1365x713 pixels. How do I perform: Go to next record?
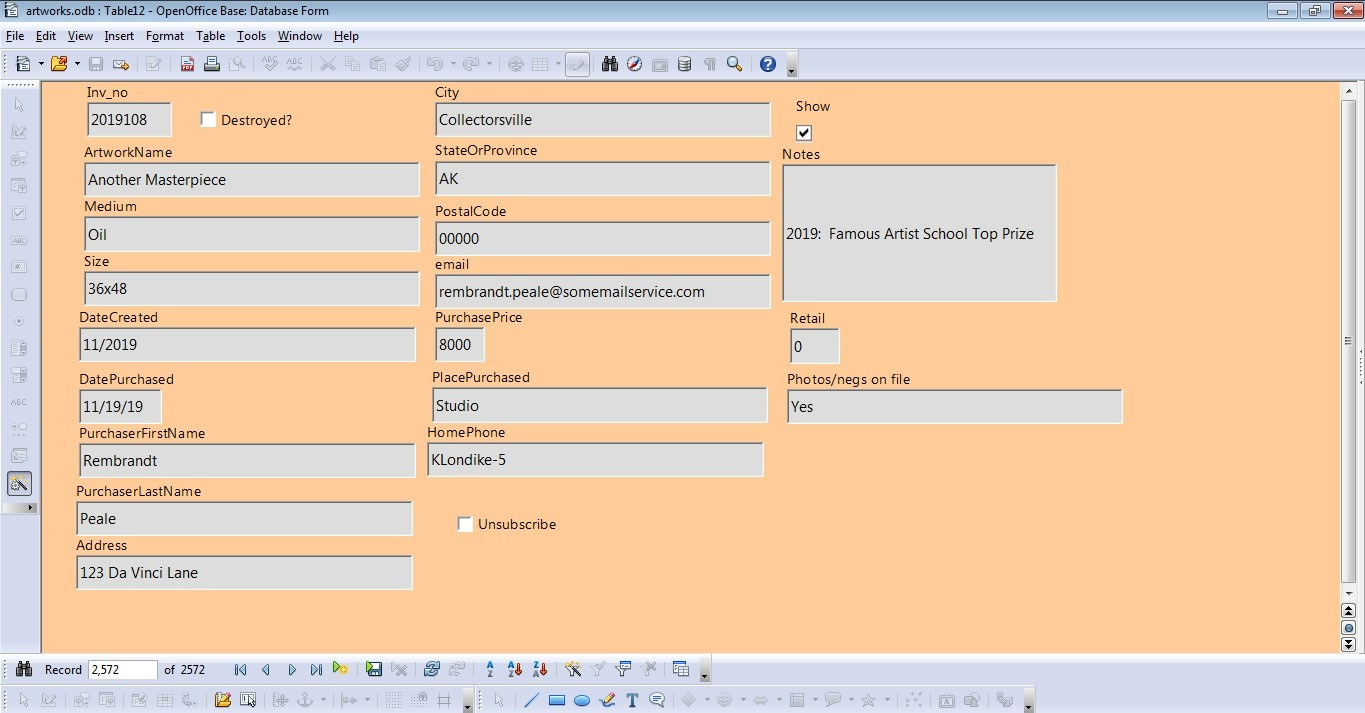tap(291, 670)
